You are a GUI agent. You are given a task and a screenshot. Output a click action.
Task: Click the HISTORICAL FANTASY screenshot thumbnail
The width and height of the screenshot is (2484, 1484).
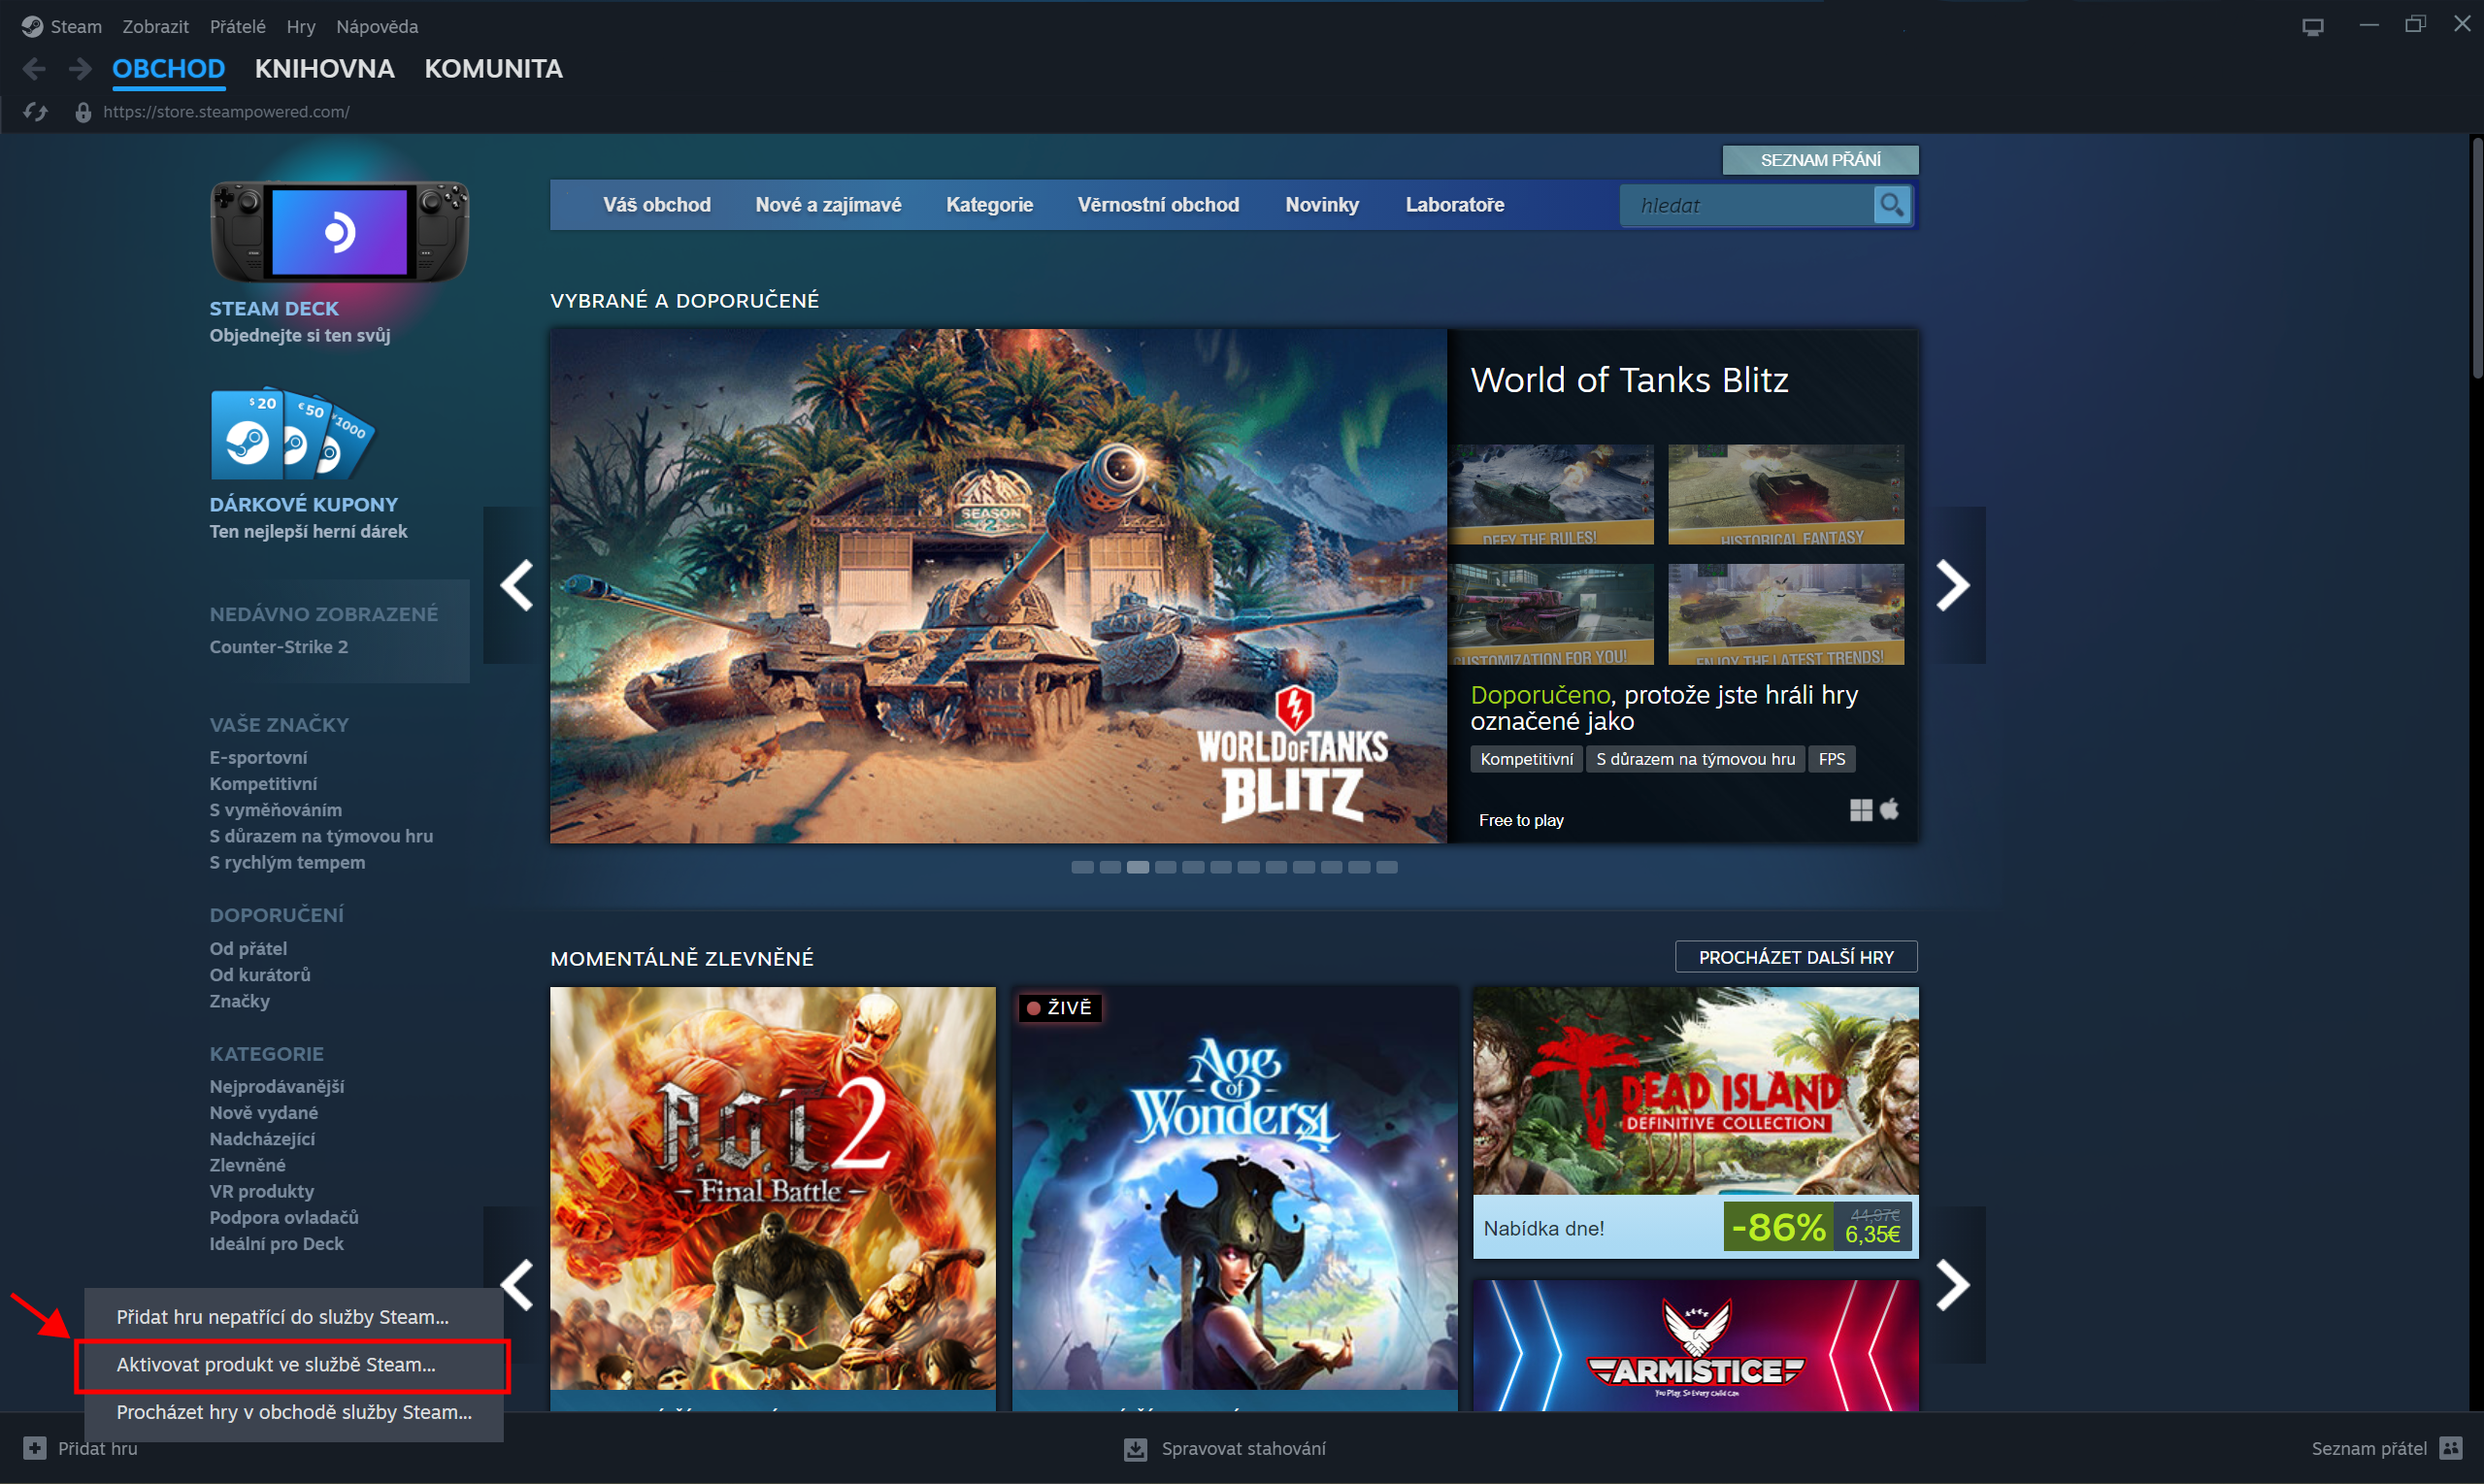coord(1786,494)
